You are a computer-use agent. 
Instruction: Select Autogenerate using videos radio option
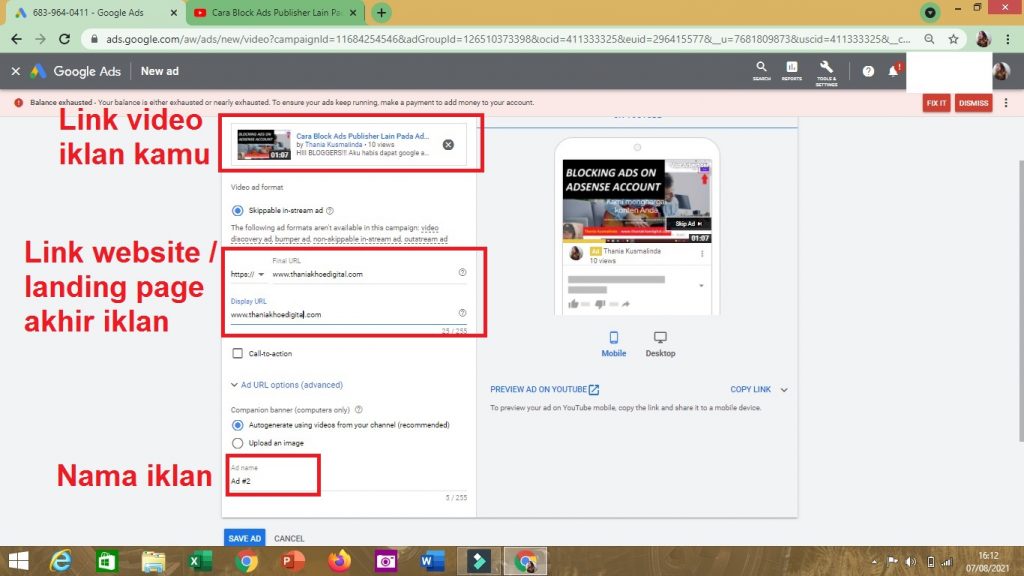[237, 425]
